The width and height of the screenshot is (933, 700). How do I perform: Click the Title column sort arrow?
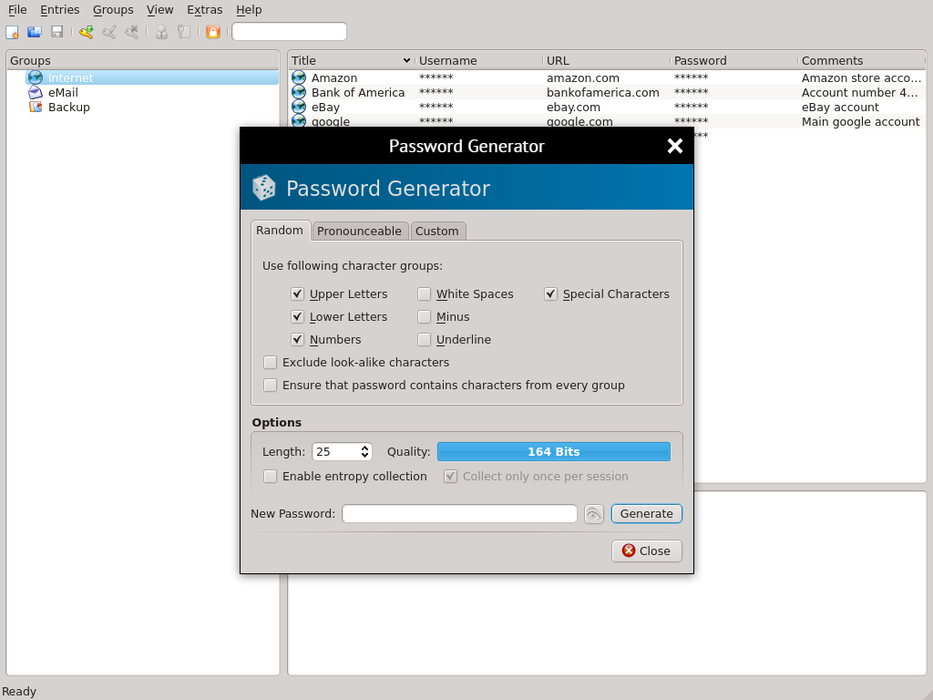pyautogui.click(x=406, y=61)
